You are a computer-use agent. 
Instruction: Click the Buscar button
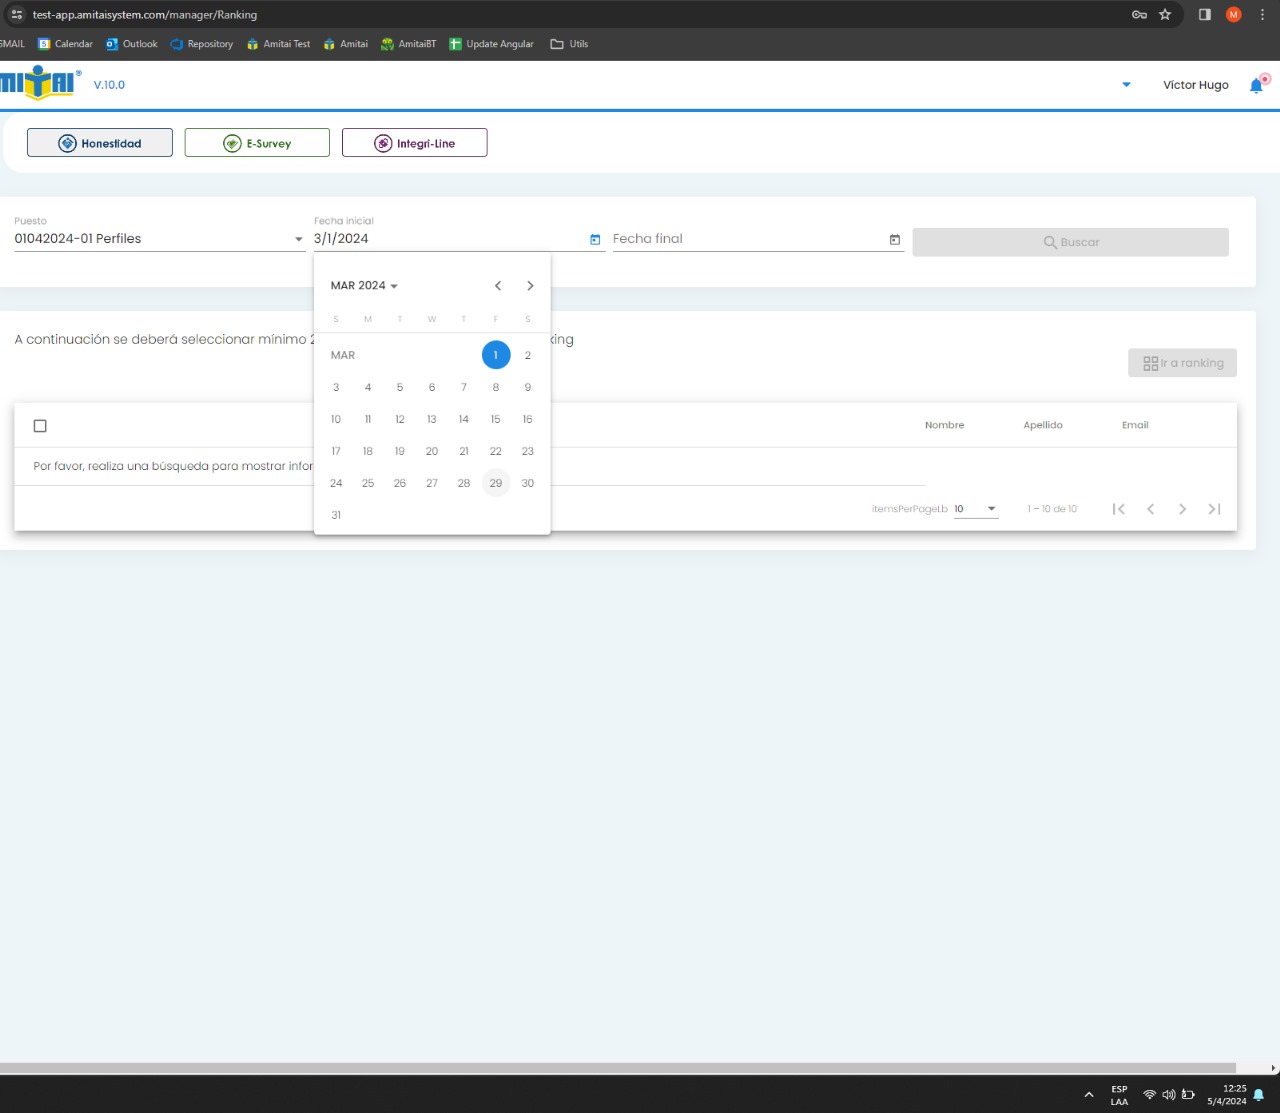tap(1070, 242)
